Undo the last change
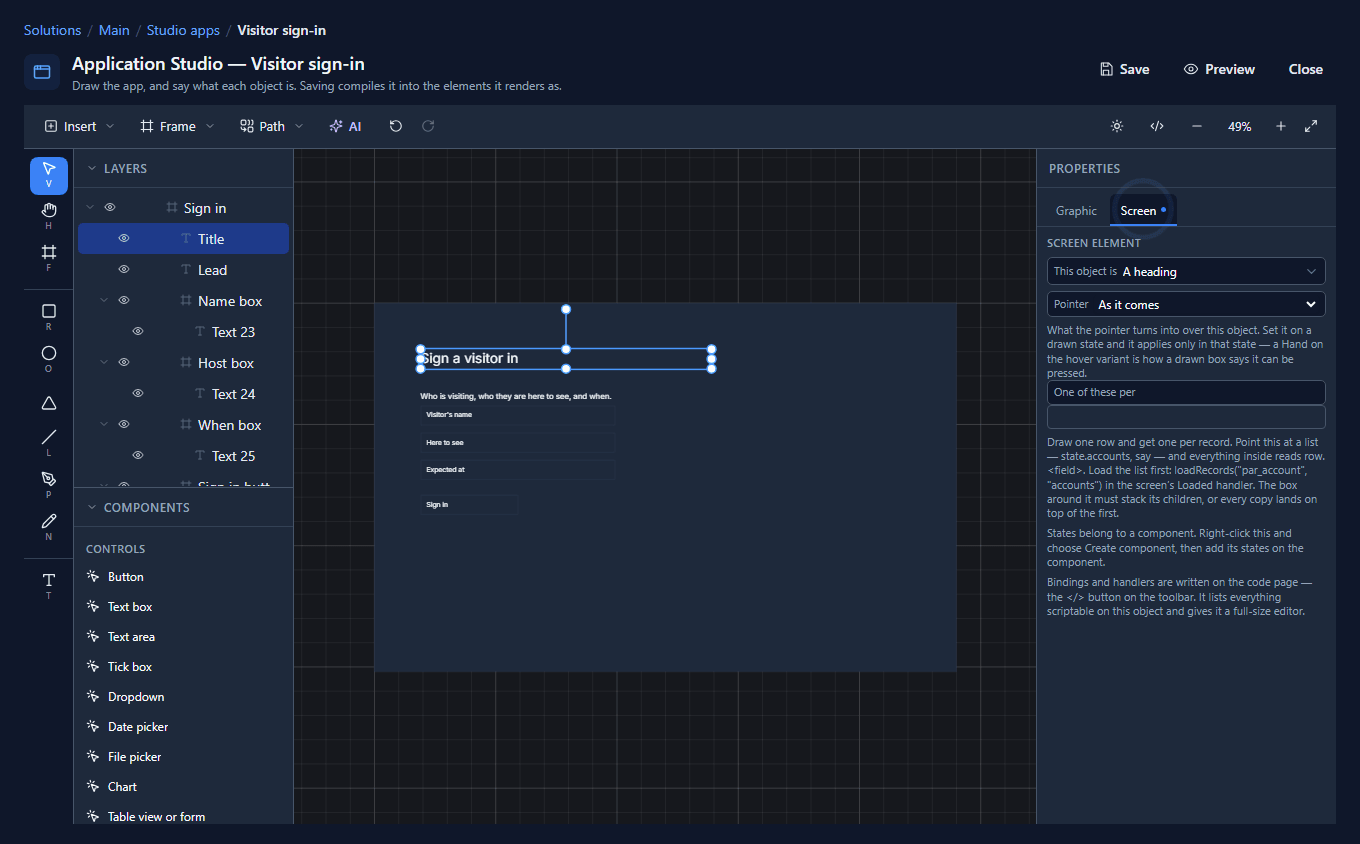The height and width of the screenshot is (844, 1360). (396, 126)
